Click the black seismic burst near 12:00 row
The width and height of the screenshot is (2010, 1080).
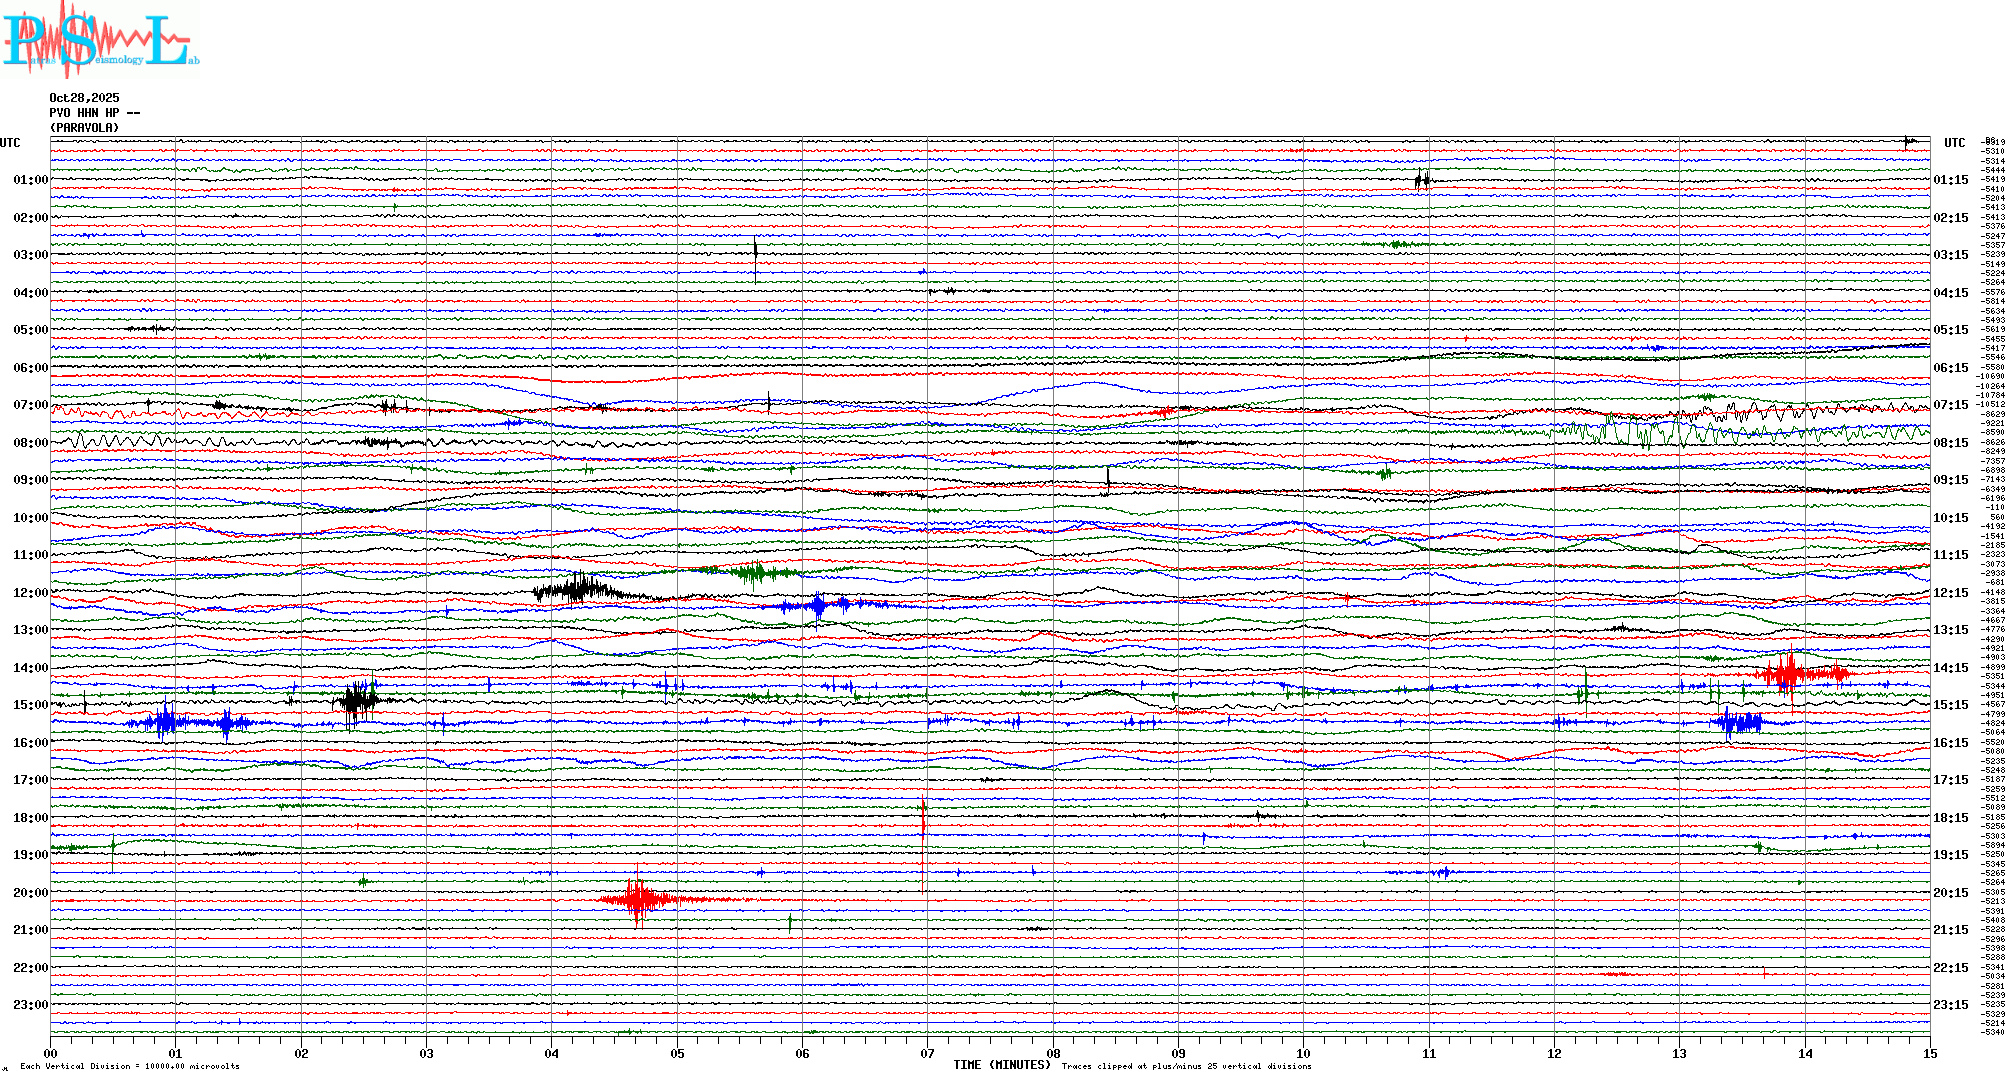point(578,589)
